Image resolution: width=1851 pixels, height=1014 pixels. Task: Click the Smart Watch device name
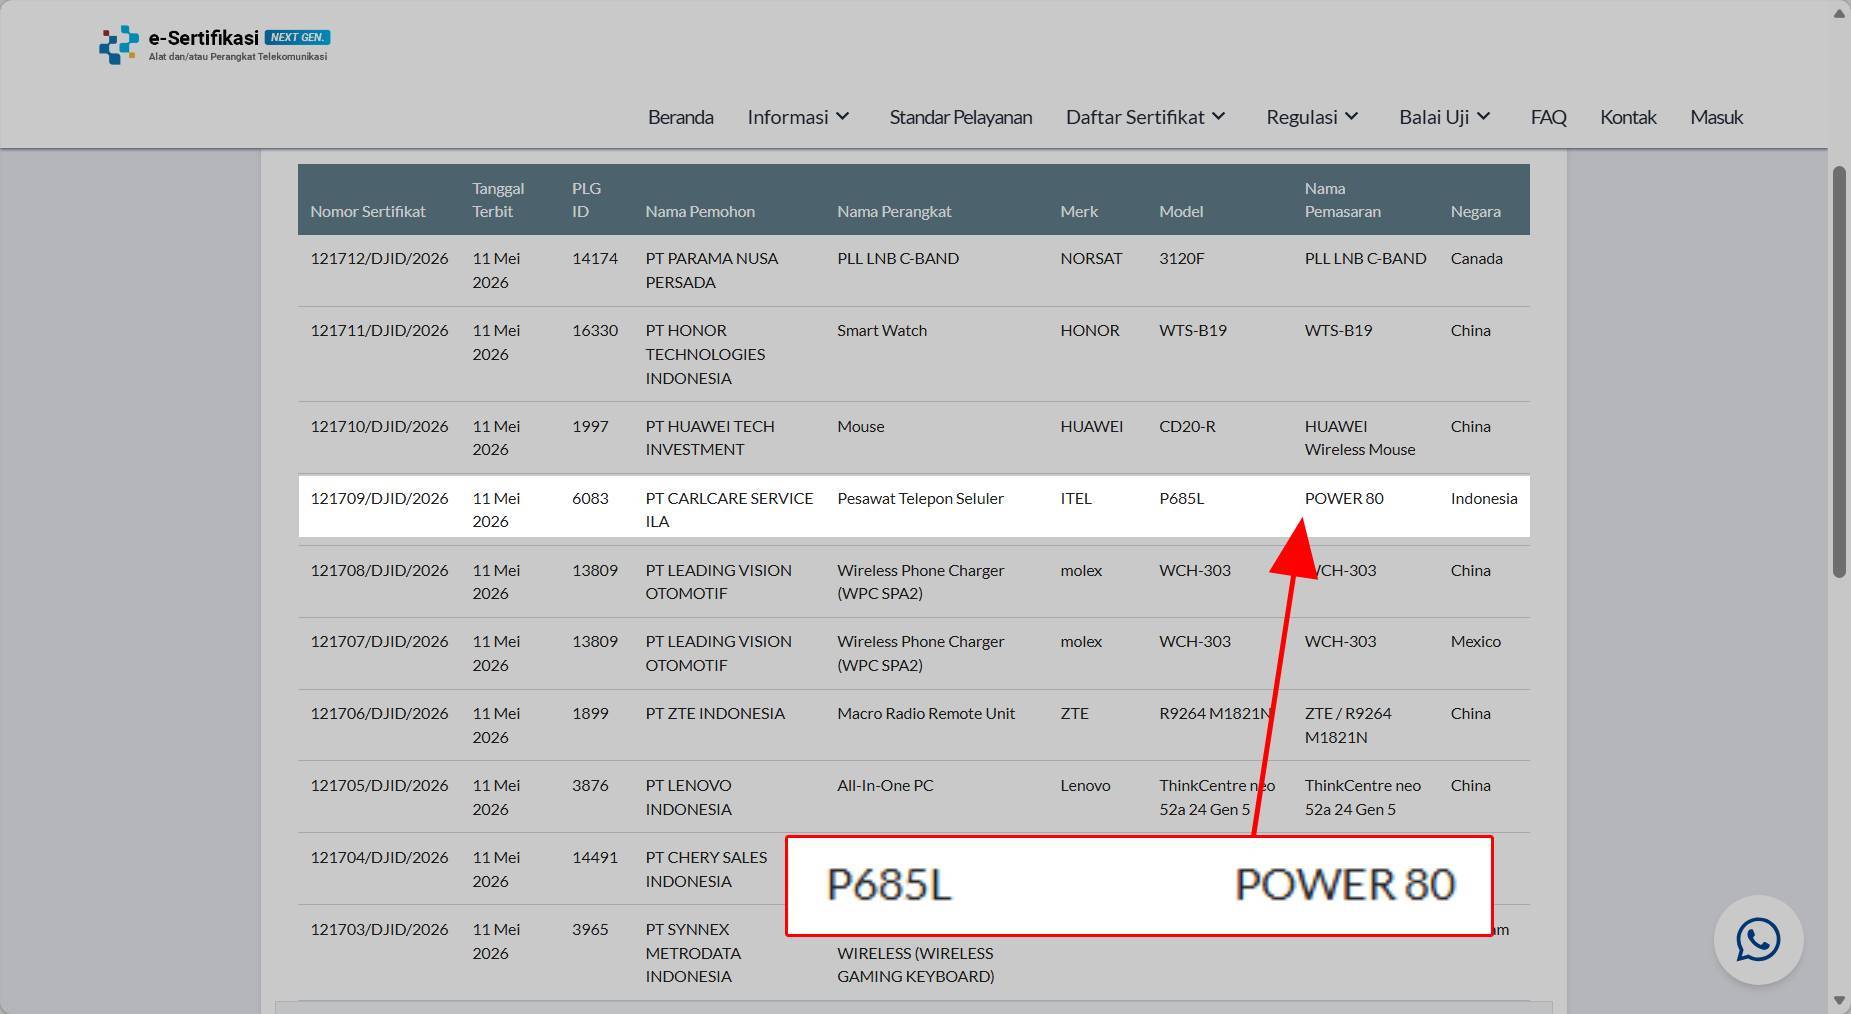click(x=882, y=330)
